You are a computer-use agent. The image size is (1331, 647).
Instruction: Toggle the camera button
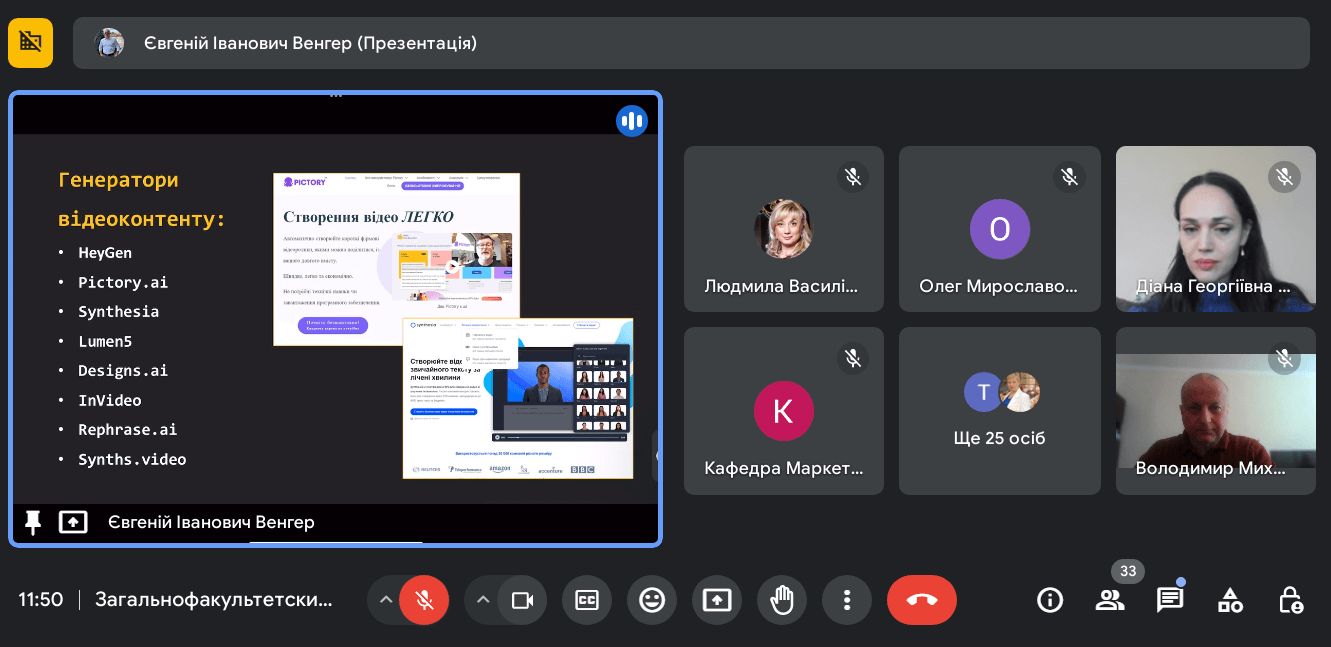[x=522, y=600]
